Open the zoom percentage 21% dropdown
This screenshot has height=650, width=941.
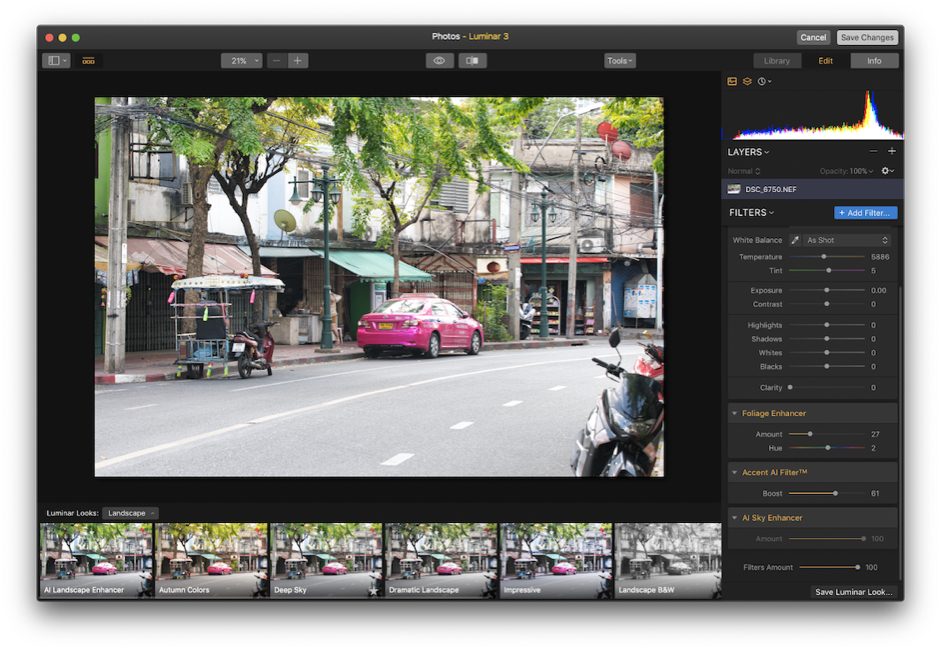[241, 61]
